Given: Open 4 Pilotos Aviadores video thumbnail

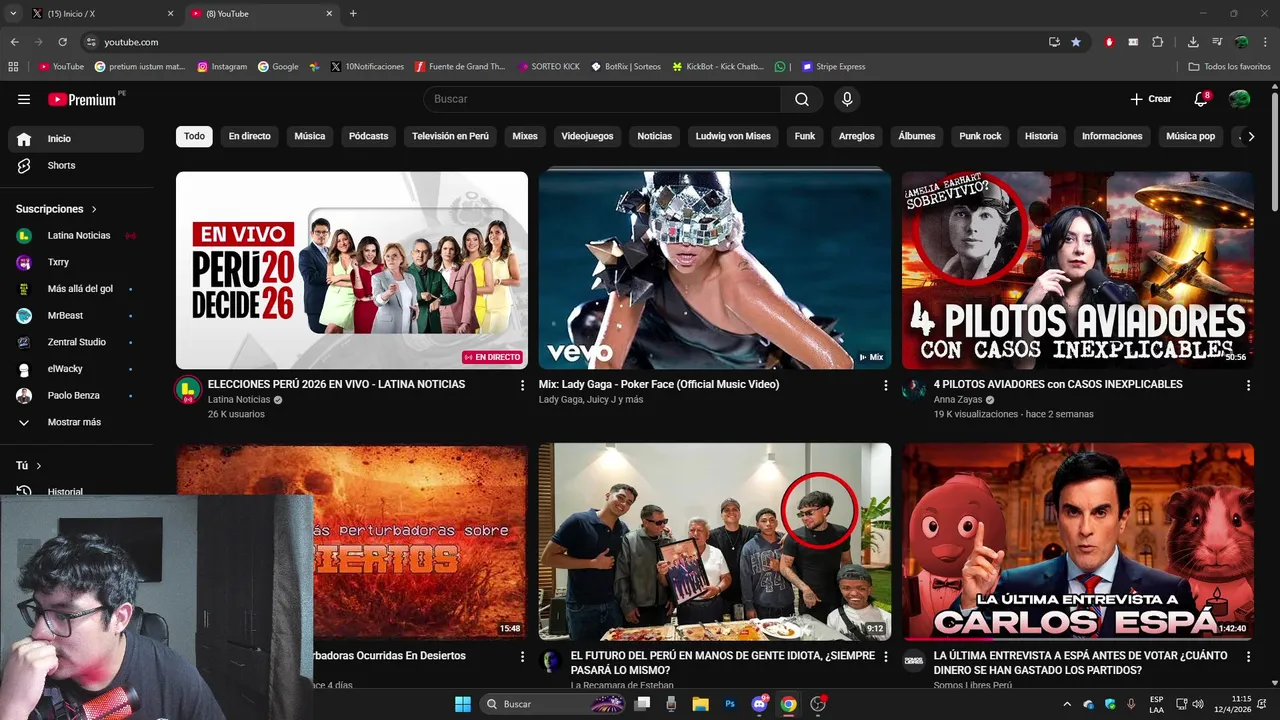Looking at the screenshot, I should point(1078,270).
